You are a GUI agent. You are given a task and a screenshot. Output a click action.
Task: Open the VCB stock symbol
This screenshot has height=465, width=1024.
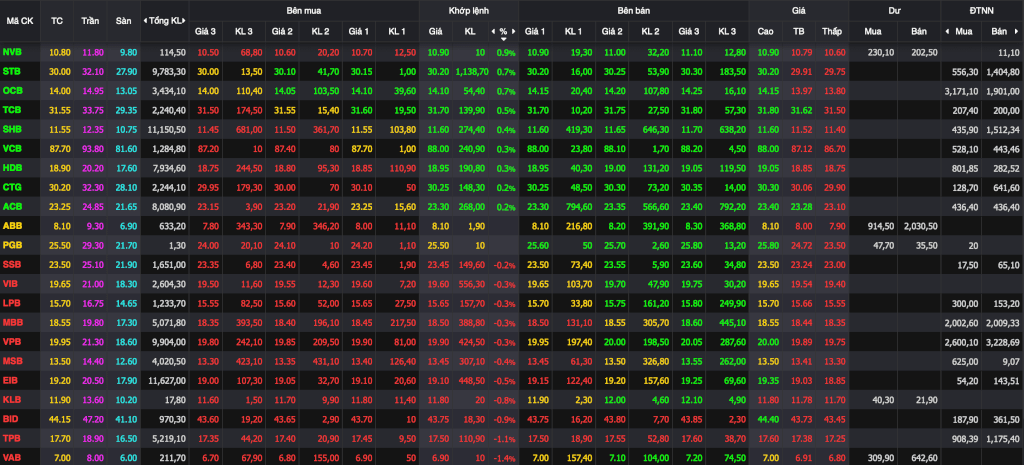tap(12, 150)
